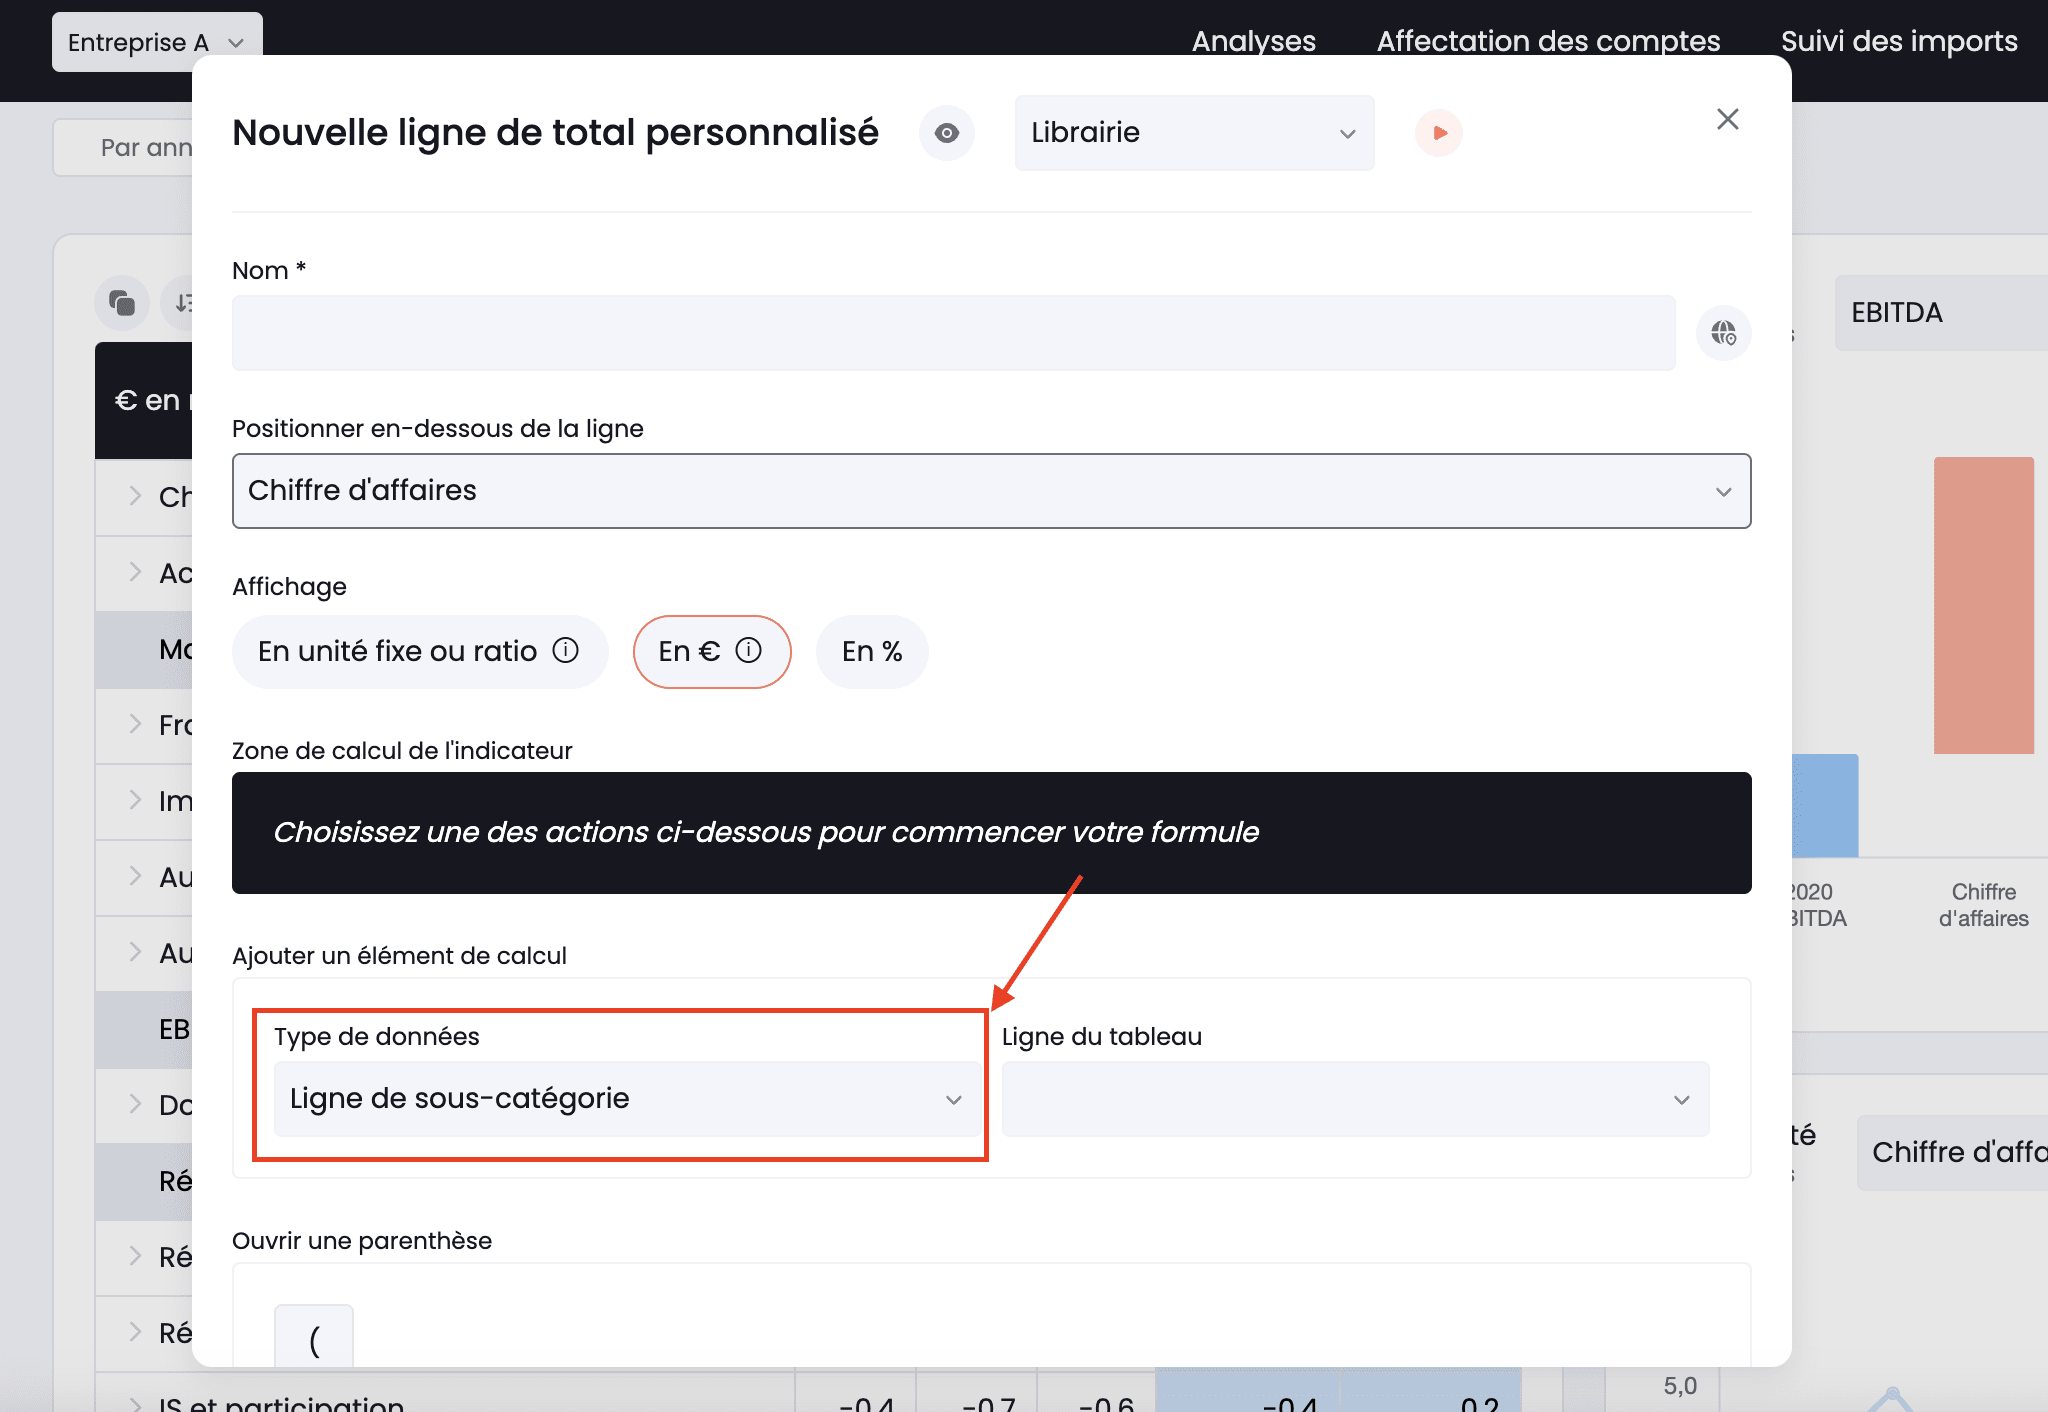Click the 'Par ann' period selector in background
Screen dimensions: 2048x1412
(123, 148)
